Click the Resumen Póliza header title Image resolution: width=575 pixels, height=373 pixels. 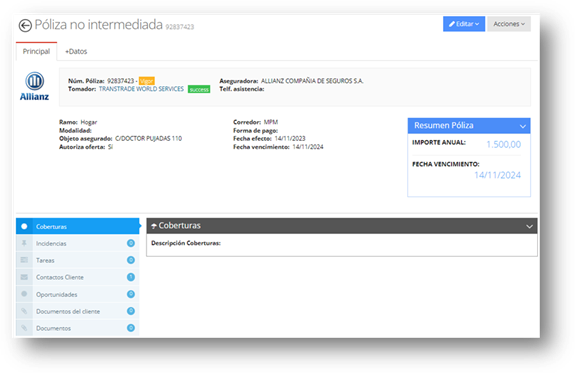pos(444,125)
